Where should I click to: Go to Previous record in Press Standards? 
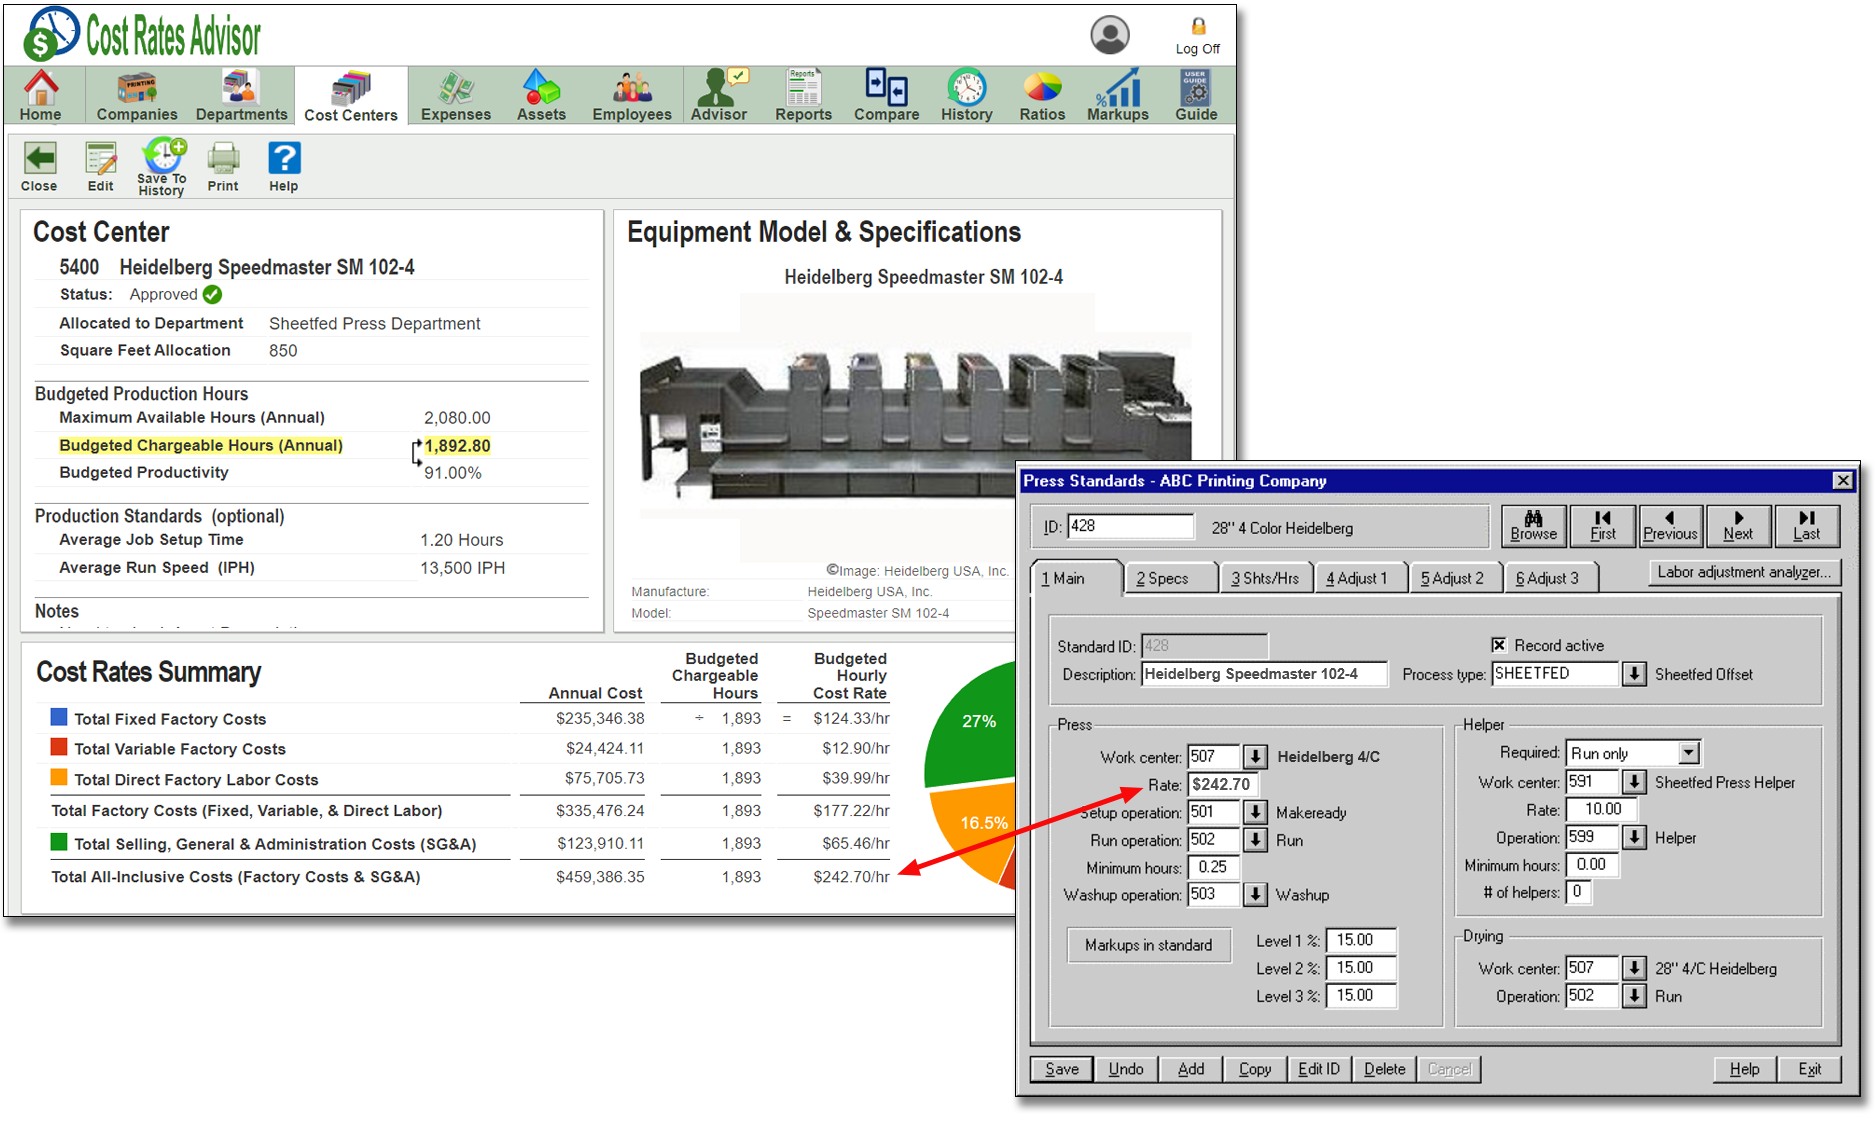(1670, 525)
